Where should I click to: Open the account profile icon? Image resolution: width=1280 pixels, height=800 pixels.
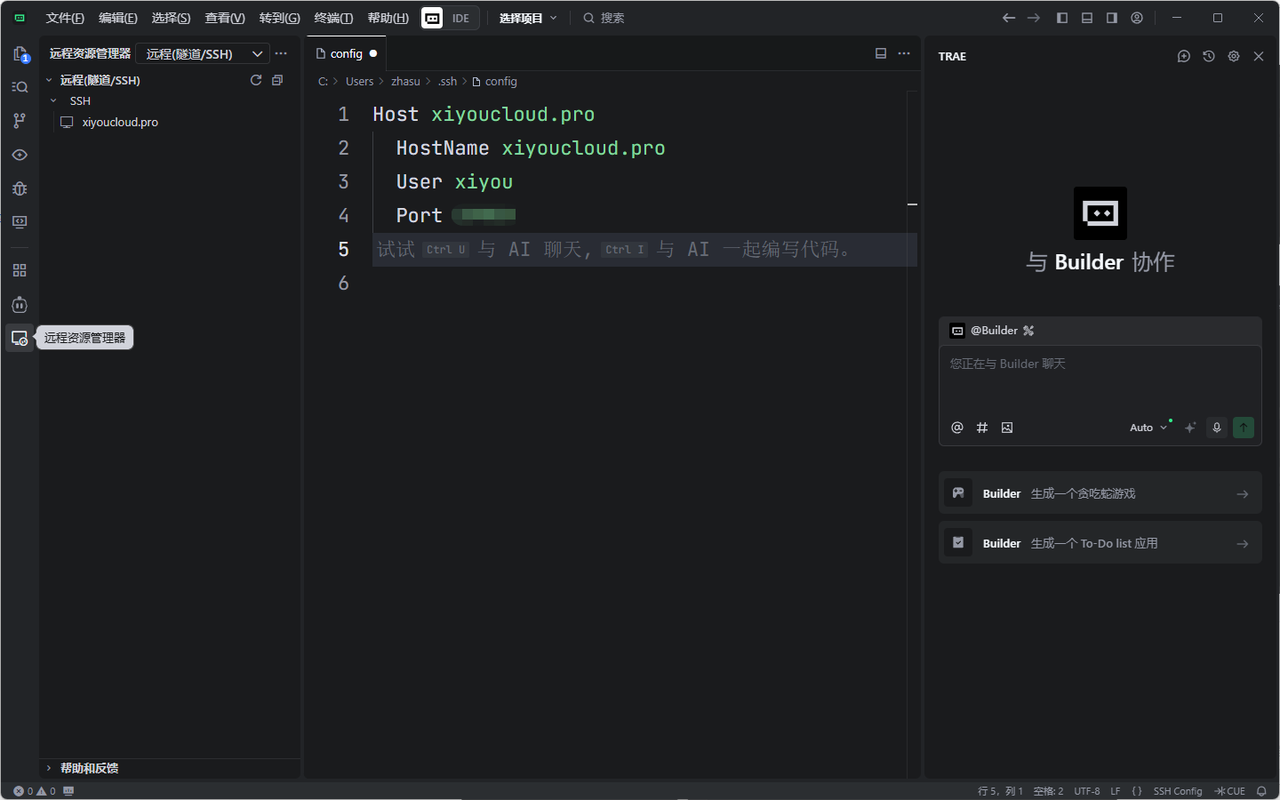pyautogui.click(x=1137, y=18)
